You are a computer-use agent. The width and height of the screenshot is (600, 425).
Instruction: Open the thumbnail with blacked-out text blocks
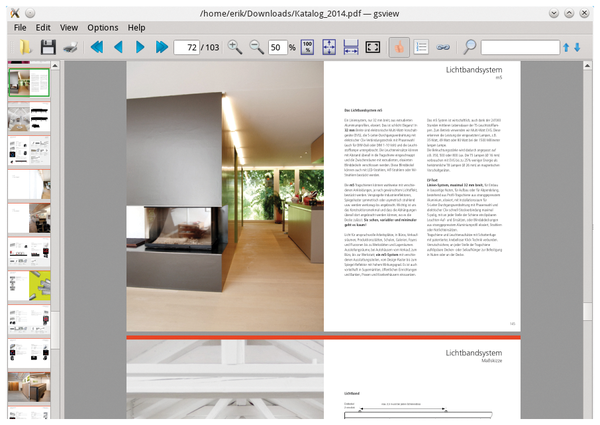29,117
